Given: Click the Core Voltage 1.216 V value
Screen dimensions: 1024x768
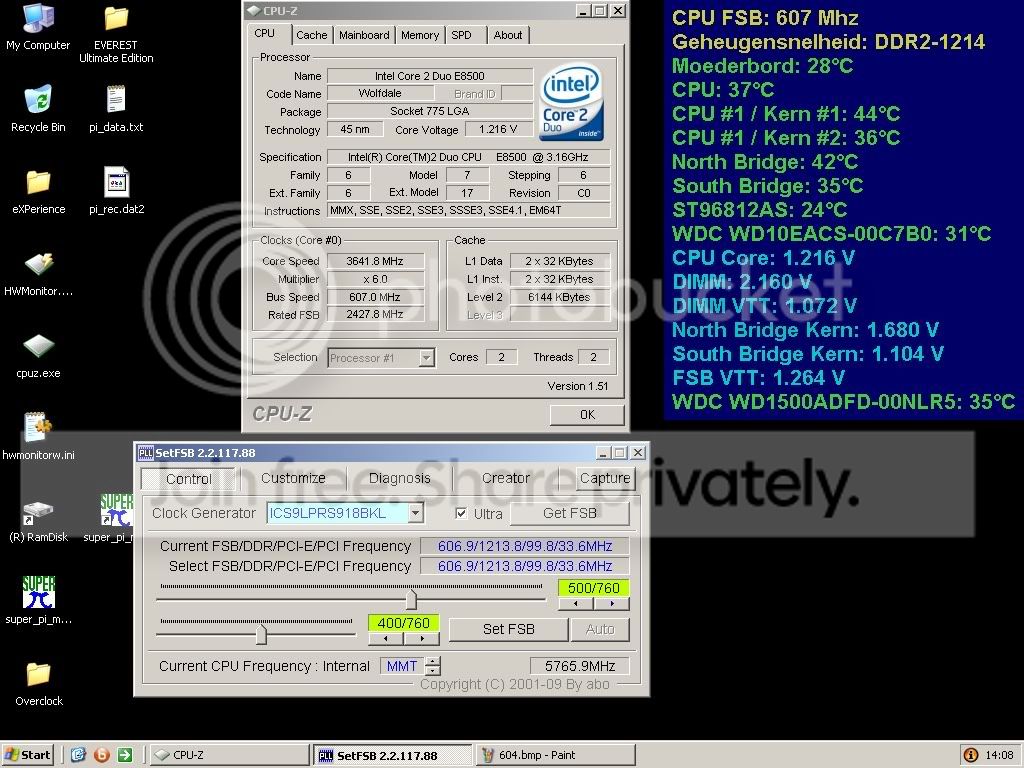Looking at the screenshot, I should [x=498, y=129].
